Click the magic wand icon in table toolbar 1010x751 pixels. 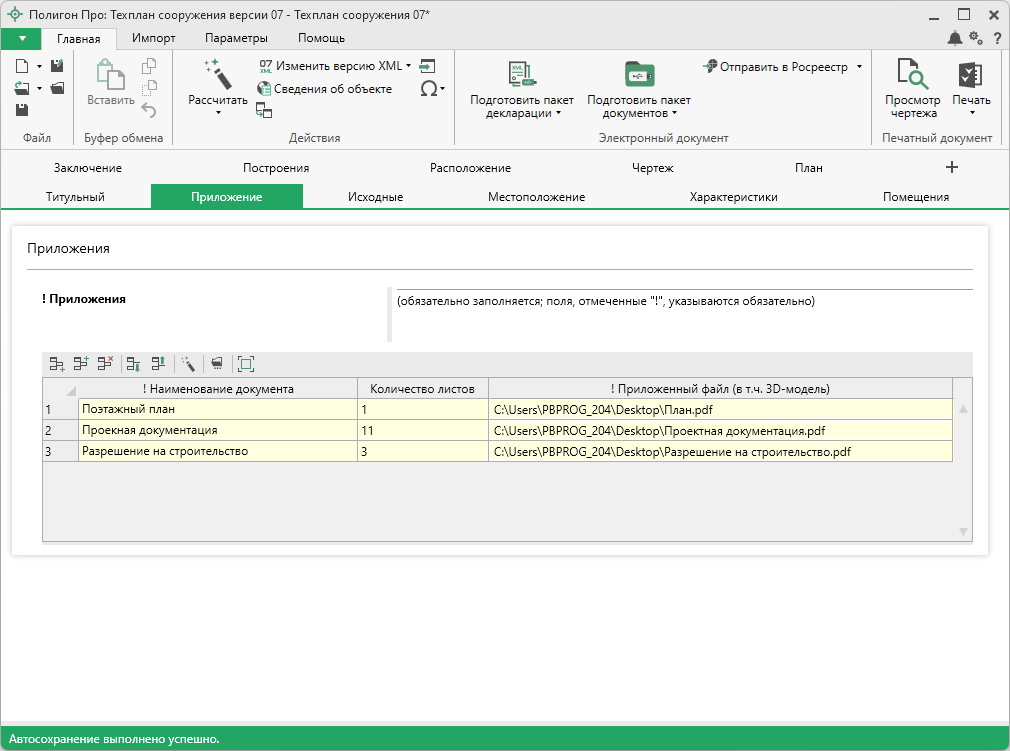[188, 364]
